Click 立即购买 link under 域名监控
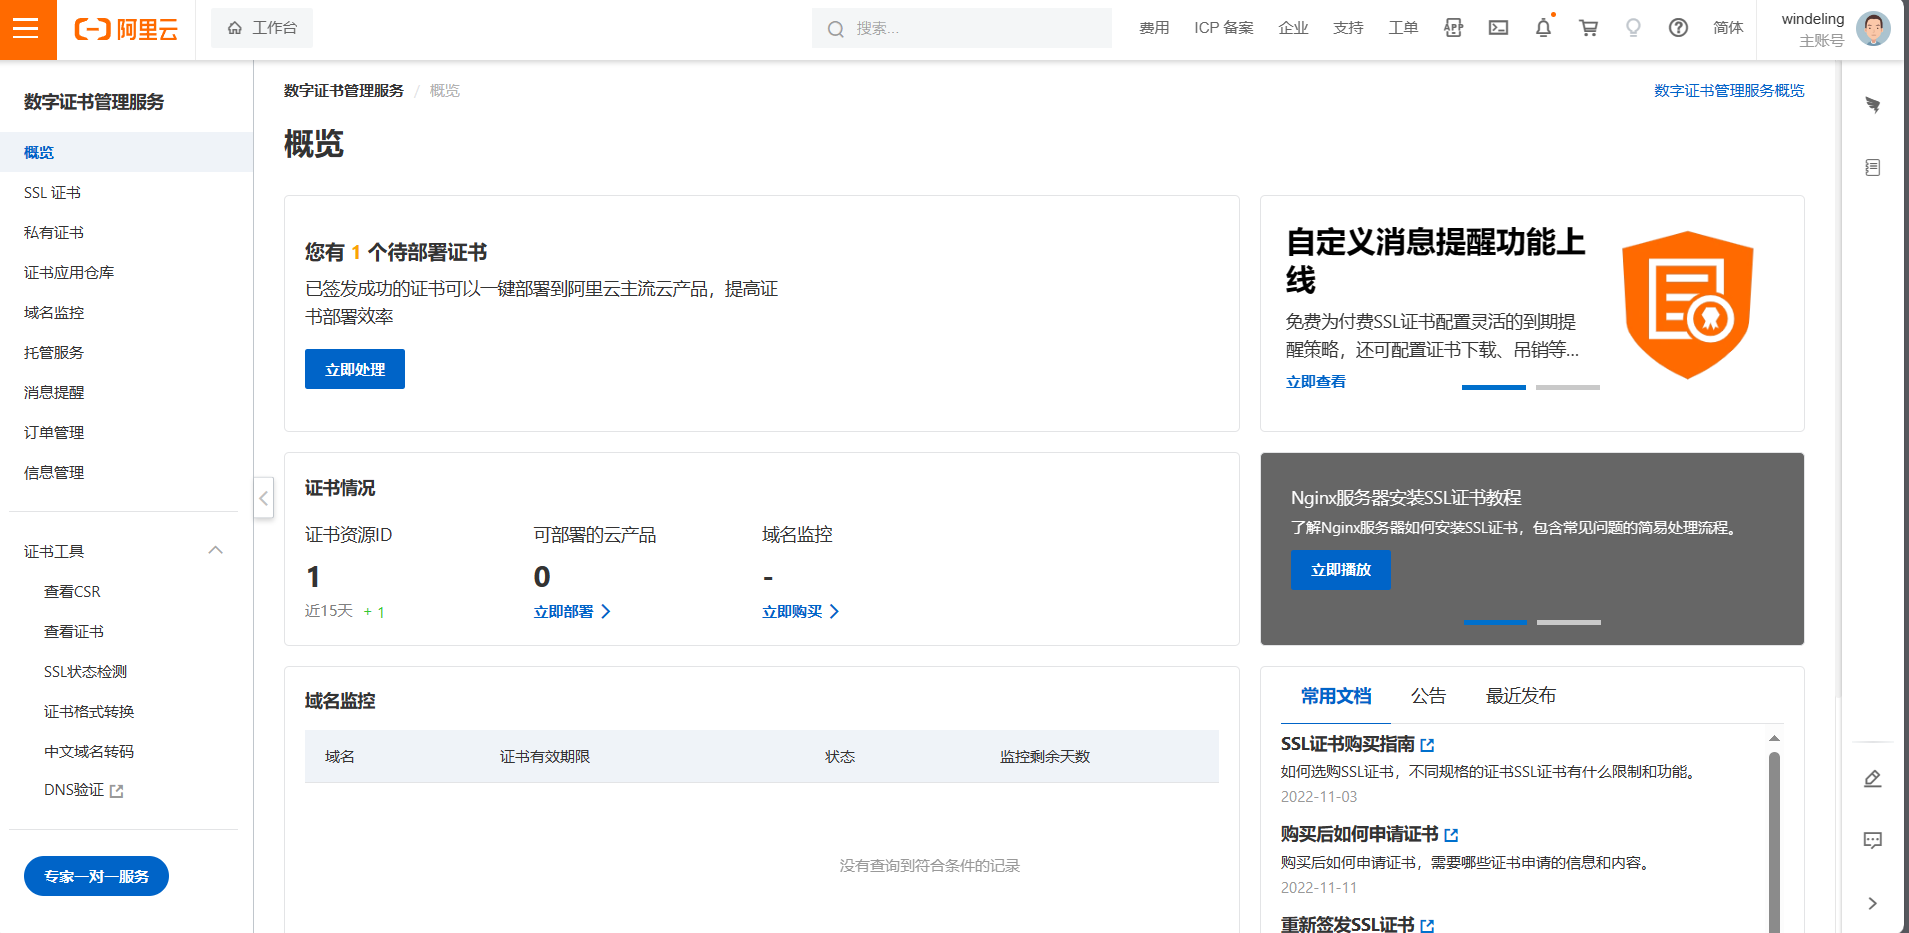The width and height of the screenshot is (1909, 933). tap(801, 612)
